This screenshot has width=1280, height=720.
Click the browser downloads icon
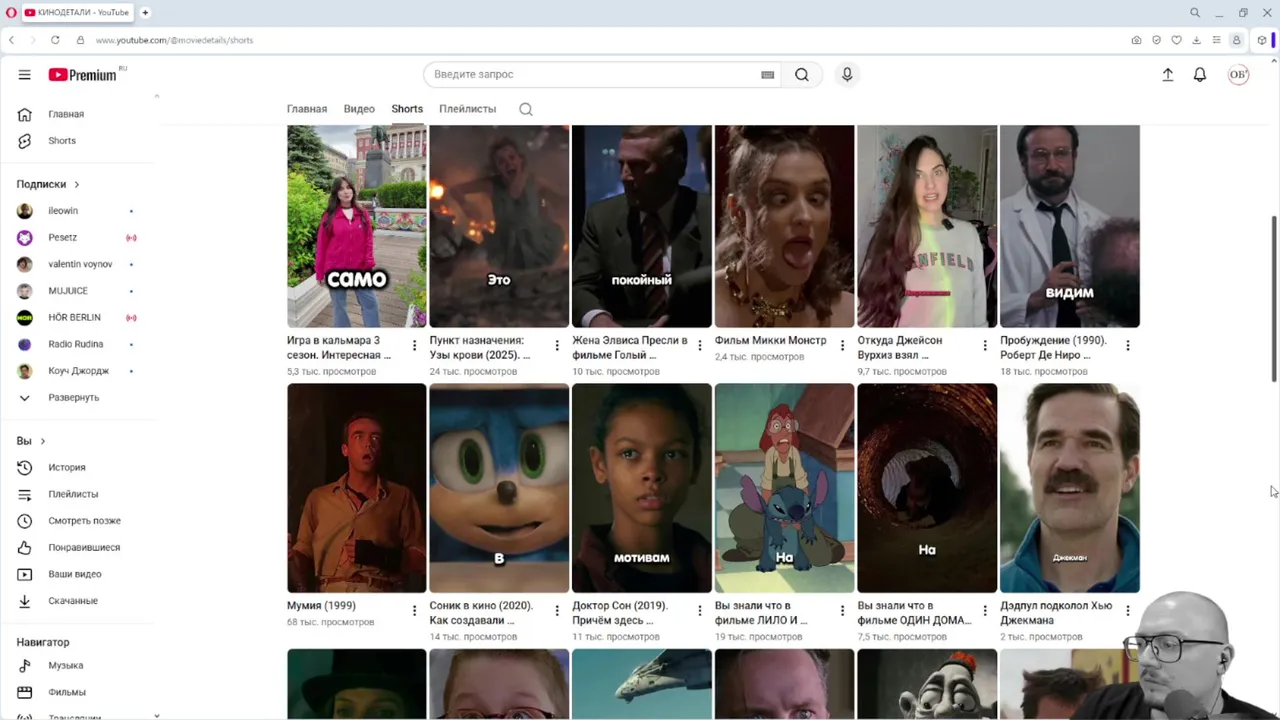1196,40
